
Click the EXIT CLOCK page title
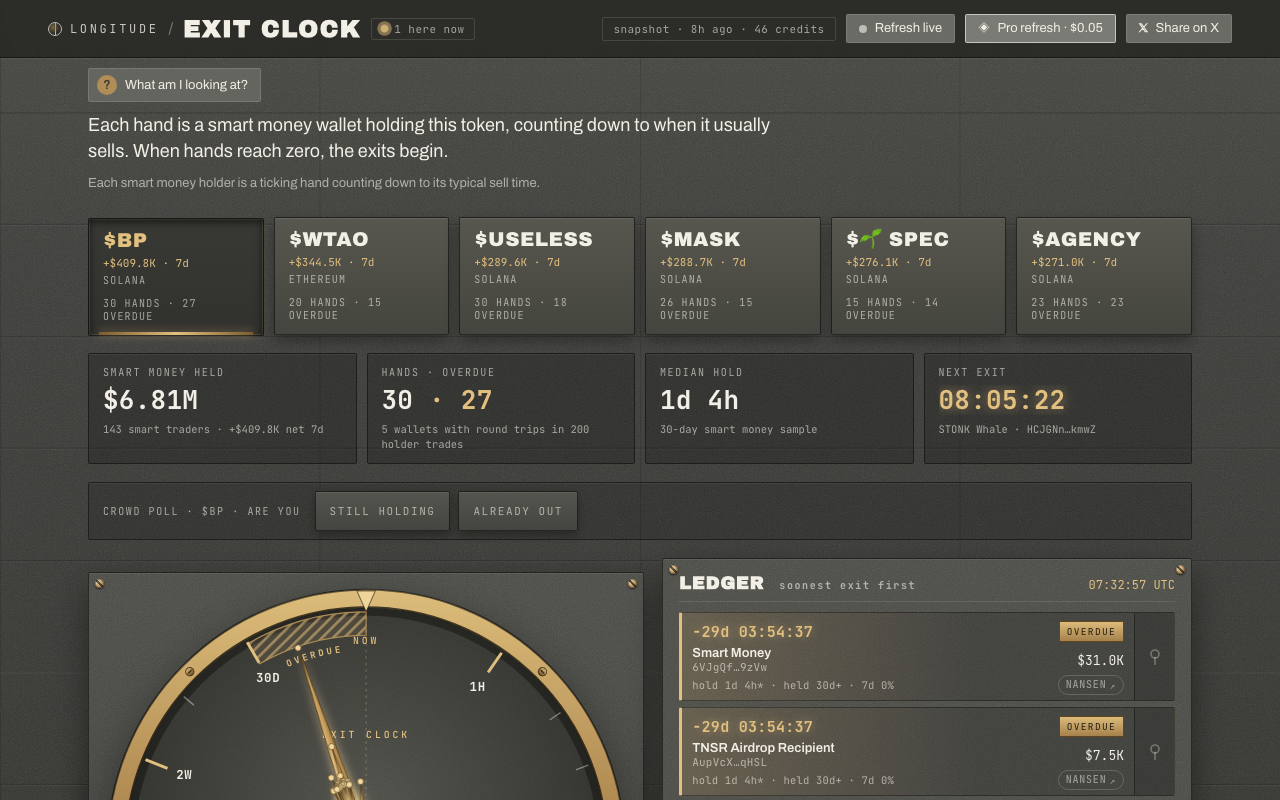272,29
